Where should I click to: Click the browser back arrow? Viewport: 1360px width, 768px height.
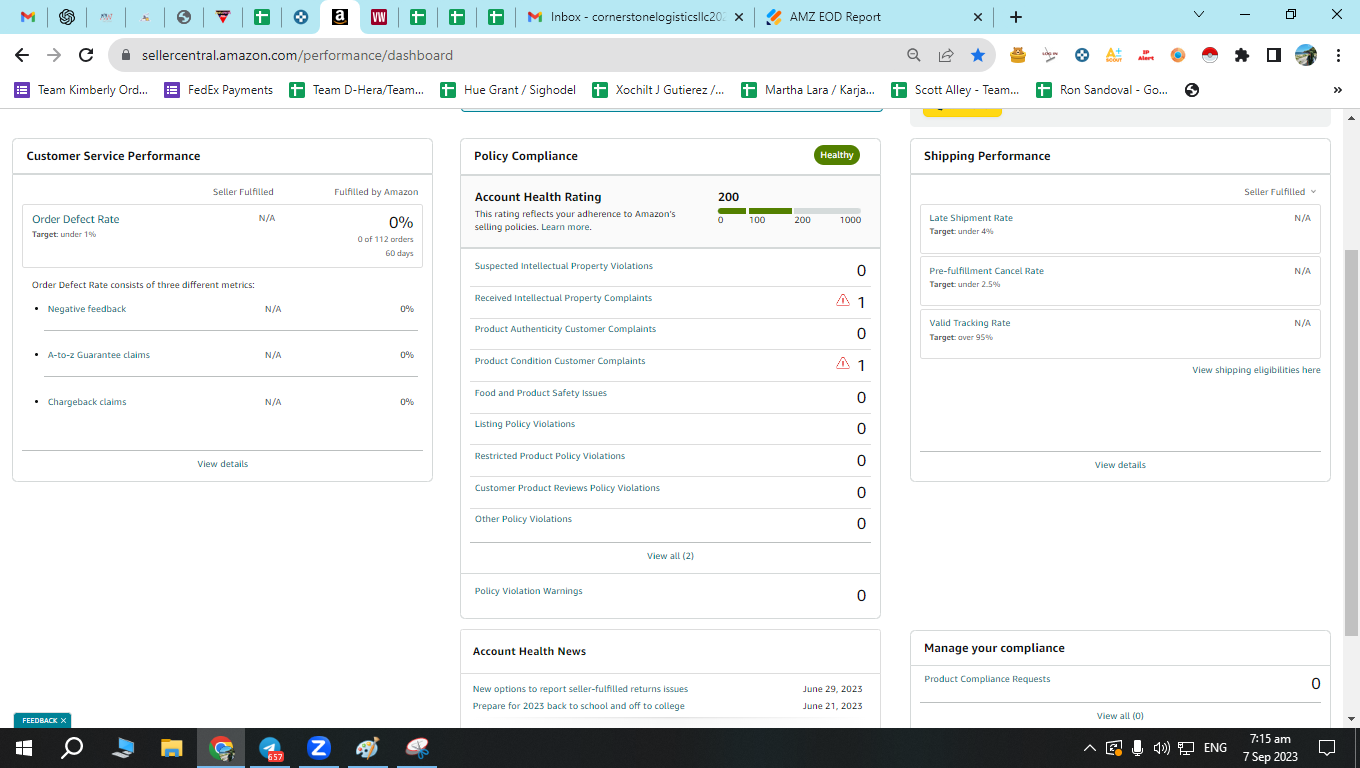coord(22,55)
